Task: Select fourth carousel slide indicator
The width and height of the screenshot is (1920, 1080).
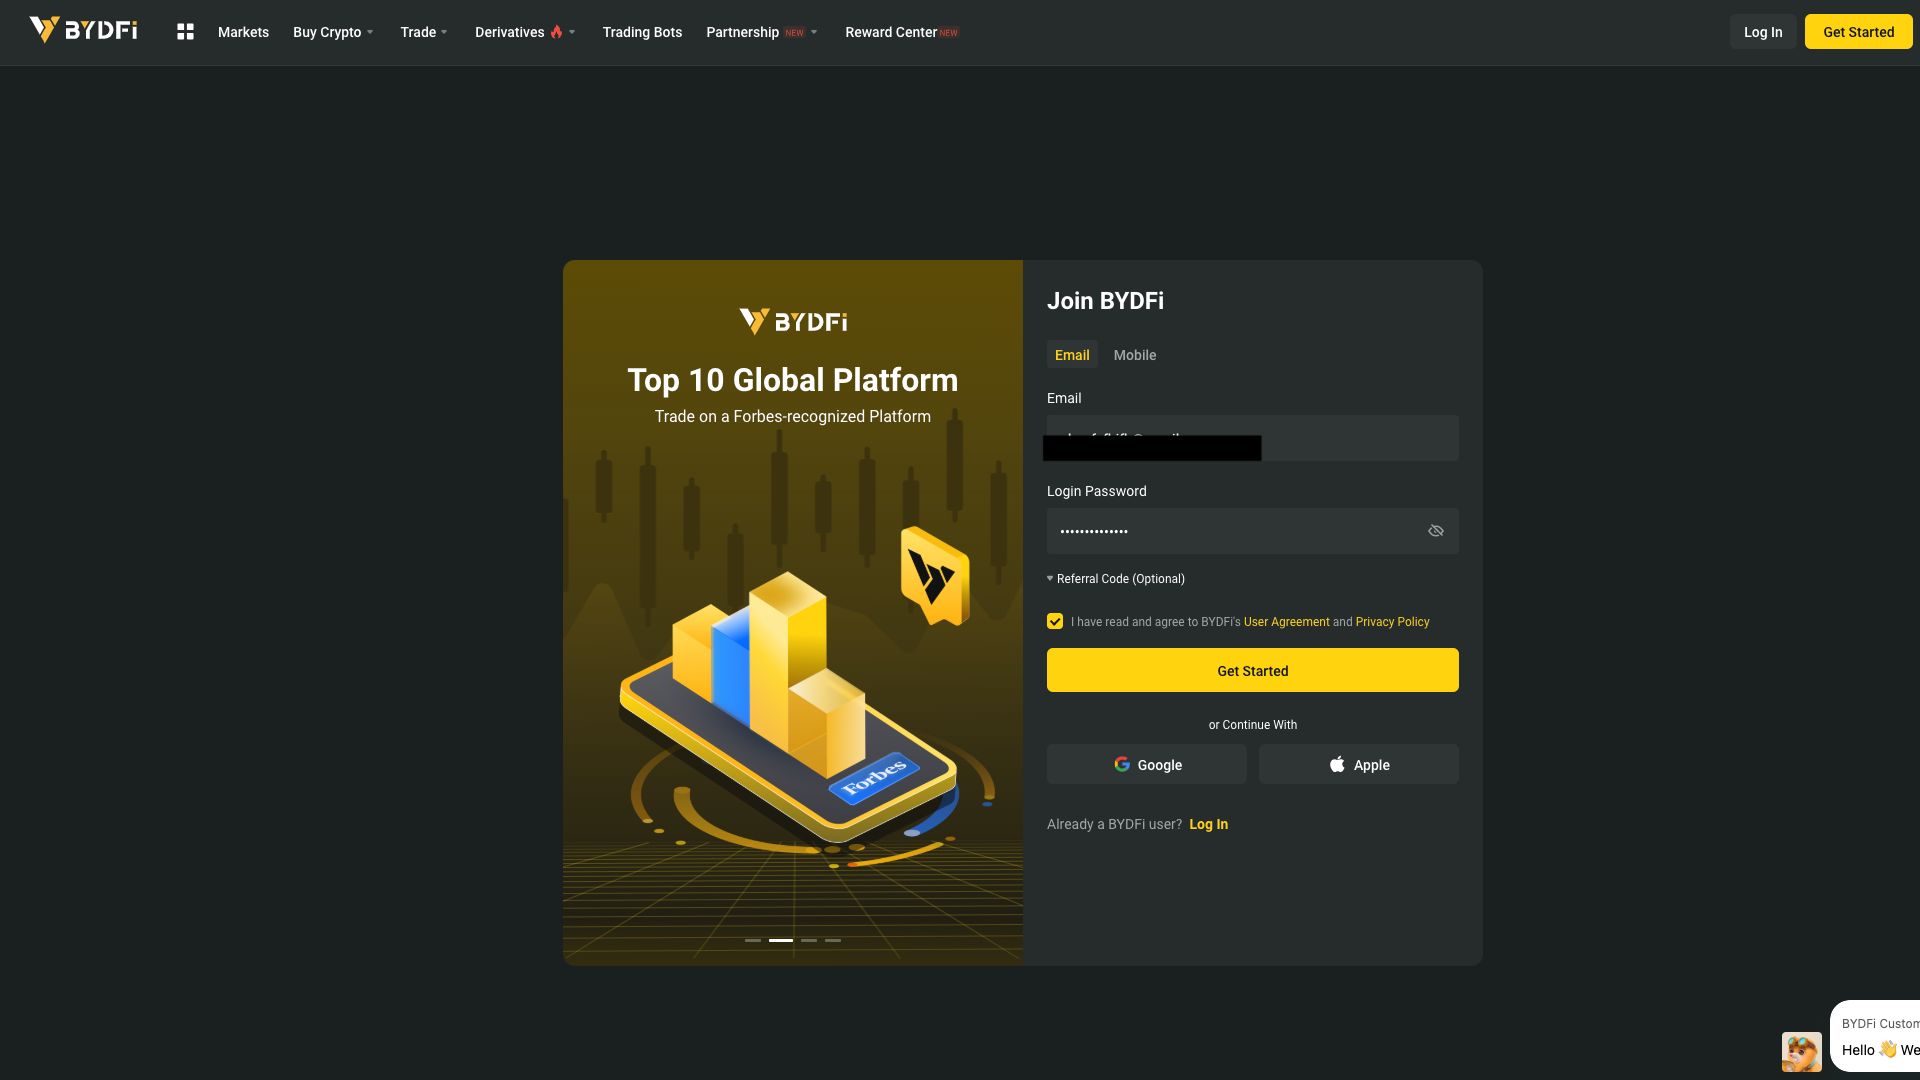Action: click(x=833, y=940)
